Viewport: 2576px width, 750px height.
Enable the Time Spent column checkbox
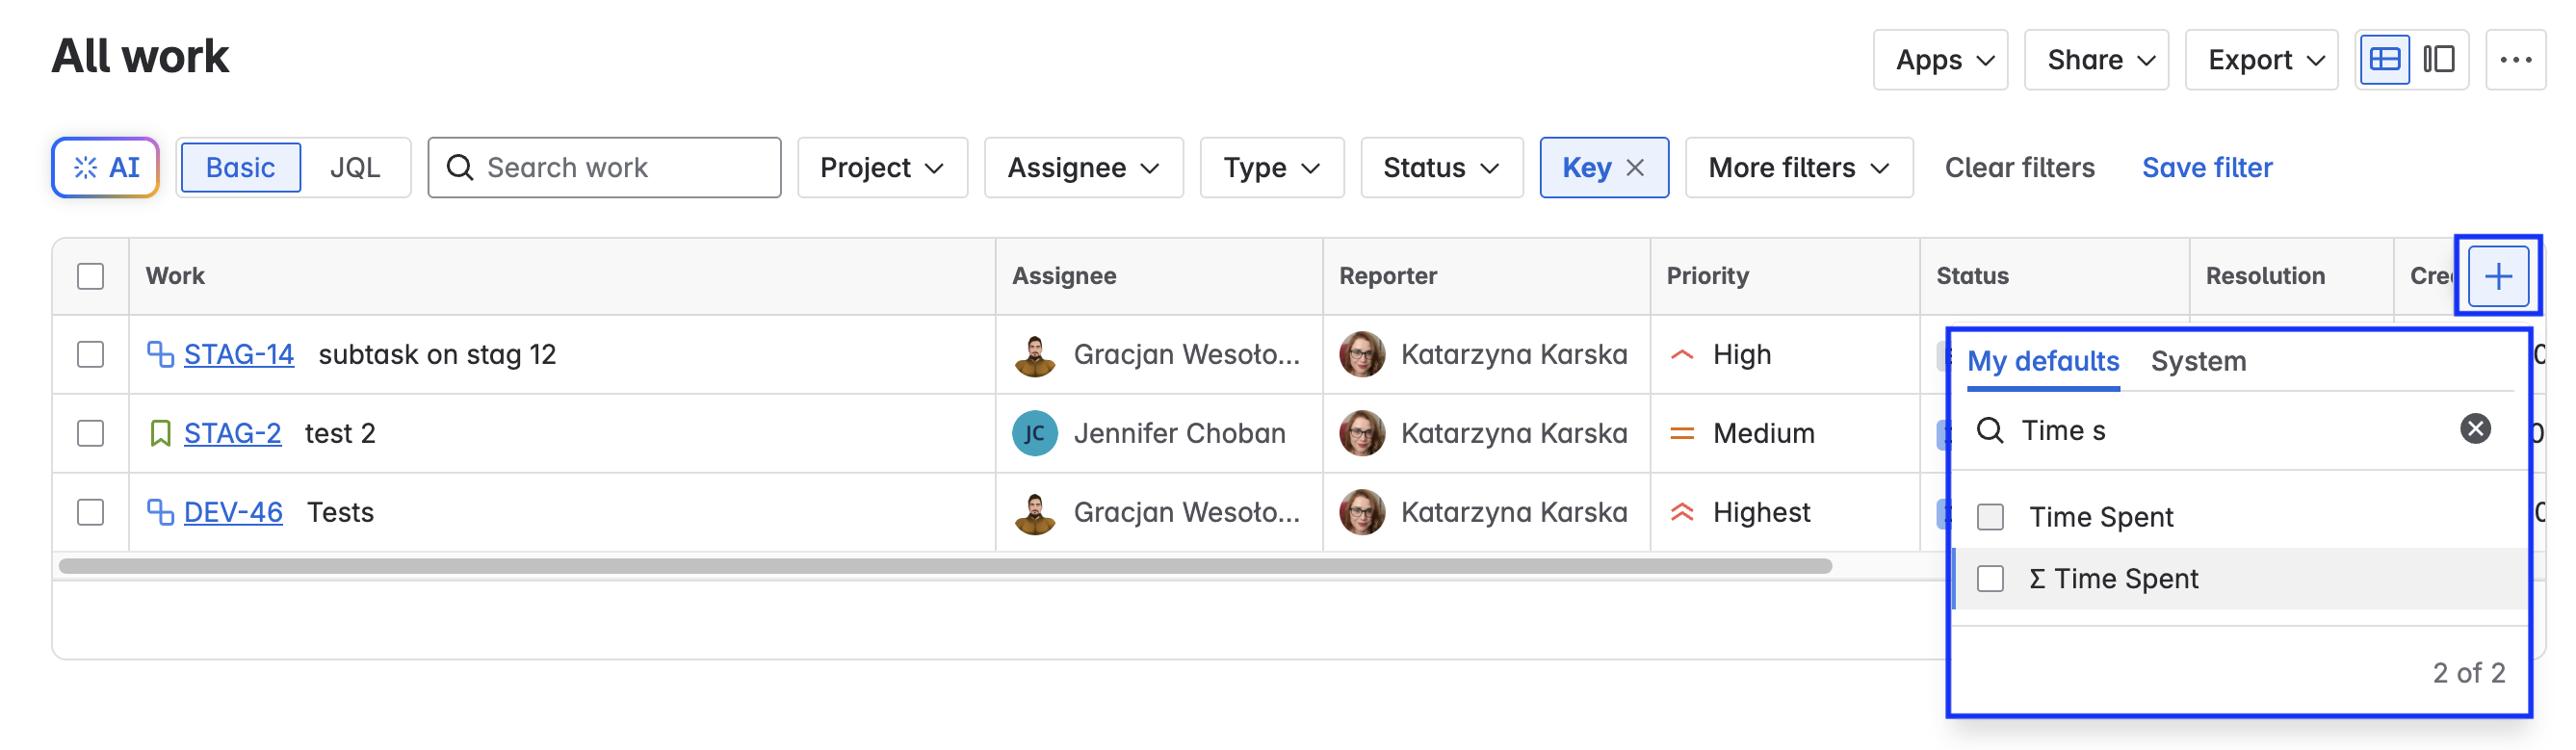(1990, 517)
